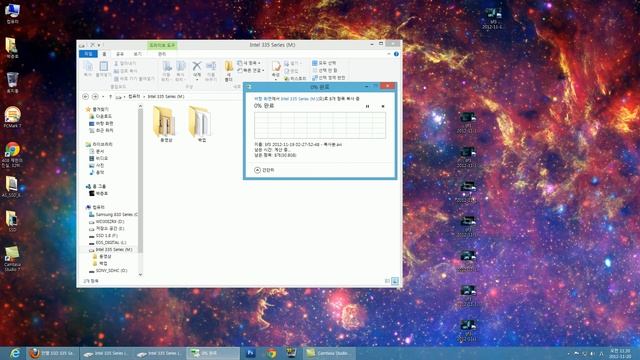This screenshot has height=360, width=640.
Task: Select Libraries in the navigation pane
Action: pyautogui.click(x=99, y=144)
